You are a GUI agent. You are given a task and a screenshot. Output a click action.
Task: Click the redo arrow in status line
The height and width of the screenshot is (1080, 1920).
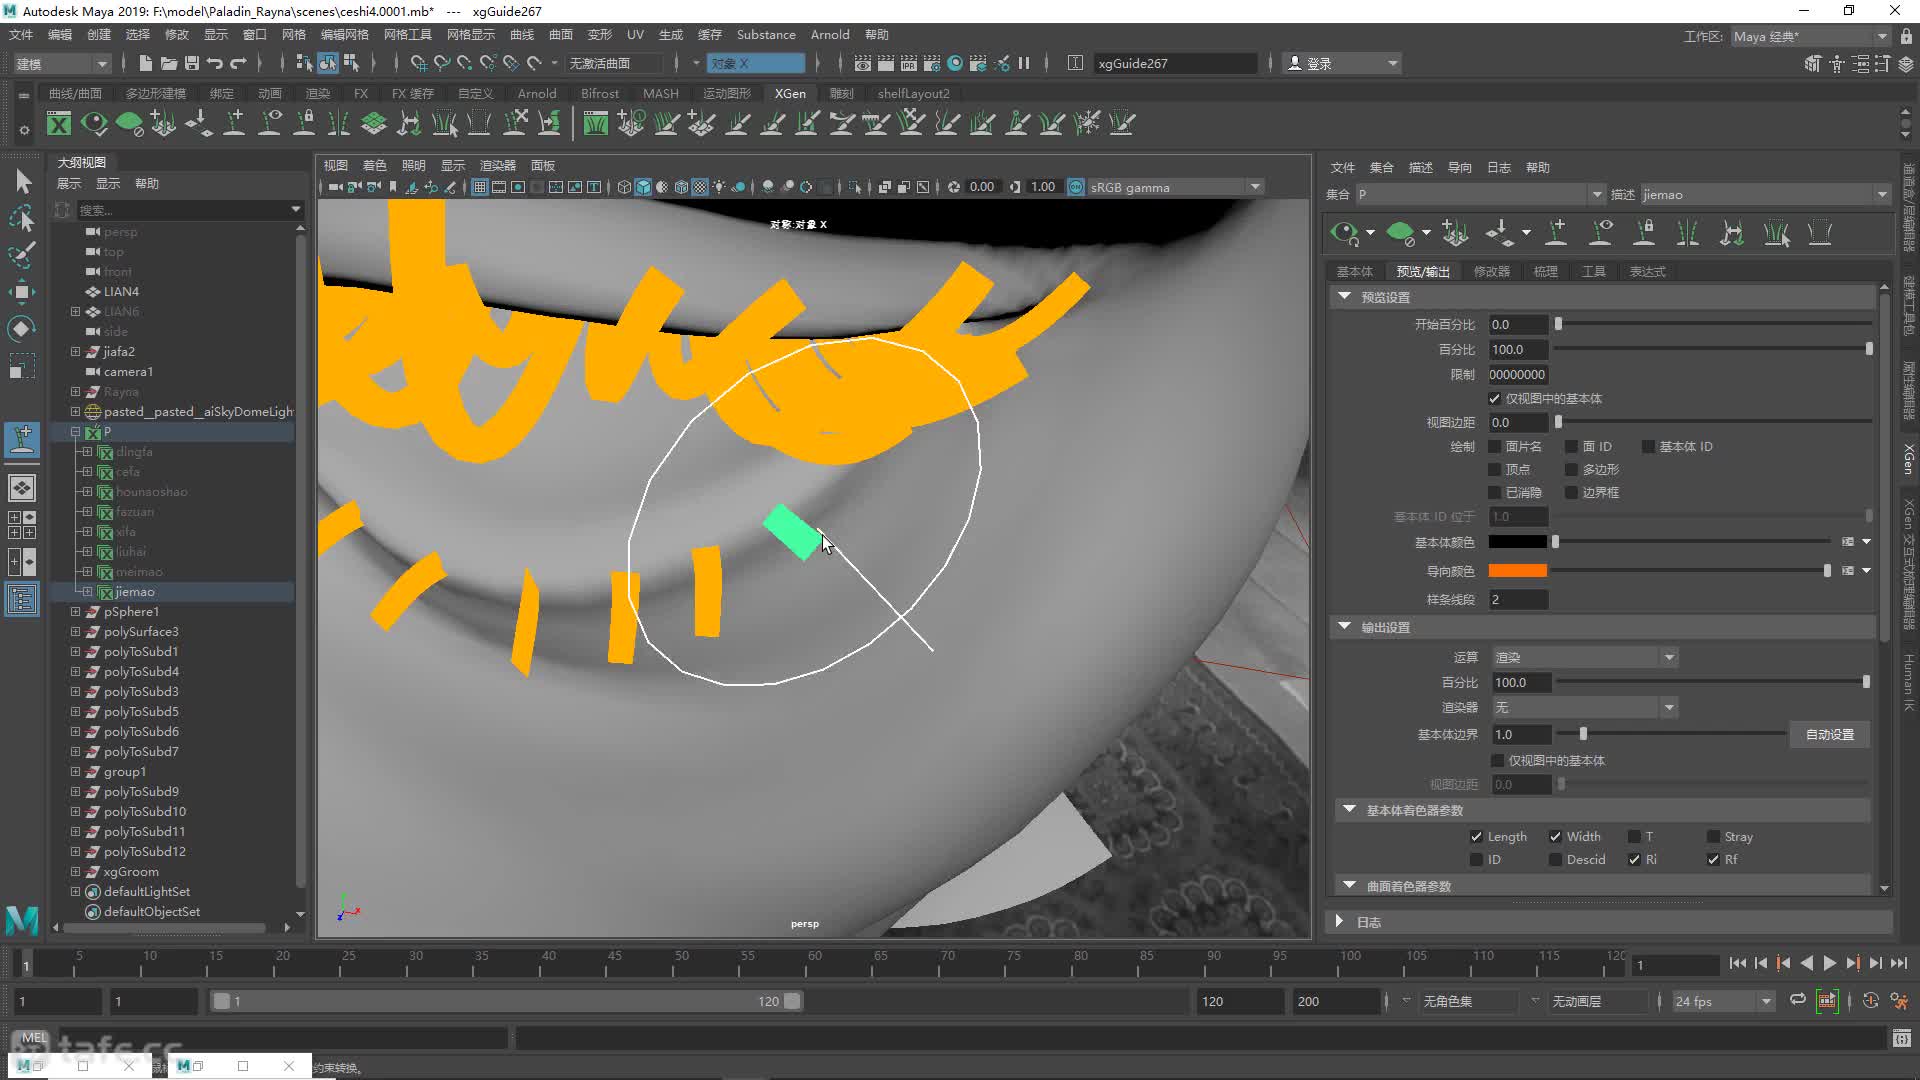click(238, 63)
